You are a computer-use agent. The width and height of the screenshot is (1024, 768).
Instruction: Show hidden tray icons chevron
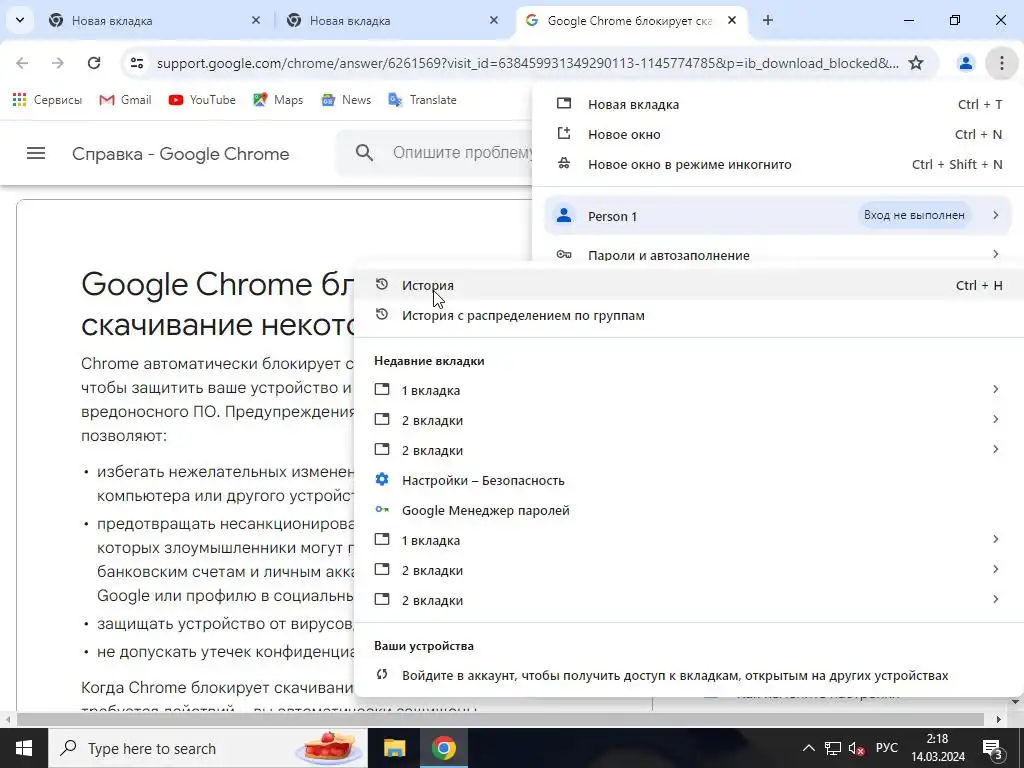coord(808,748)
